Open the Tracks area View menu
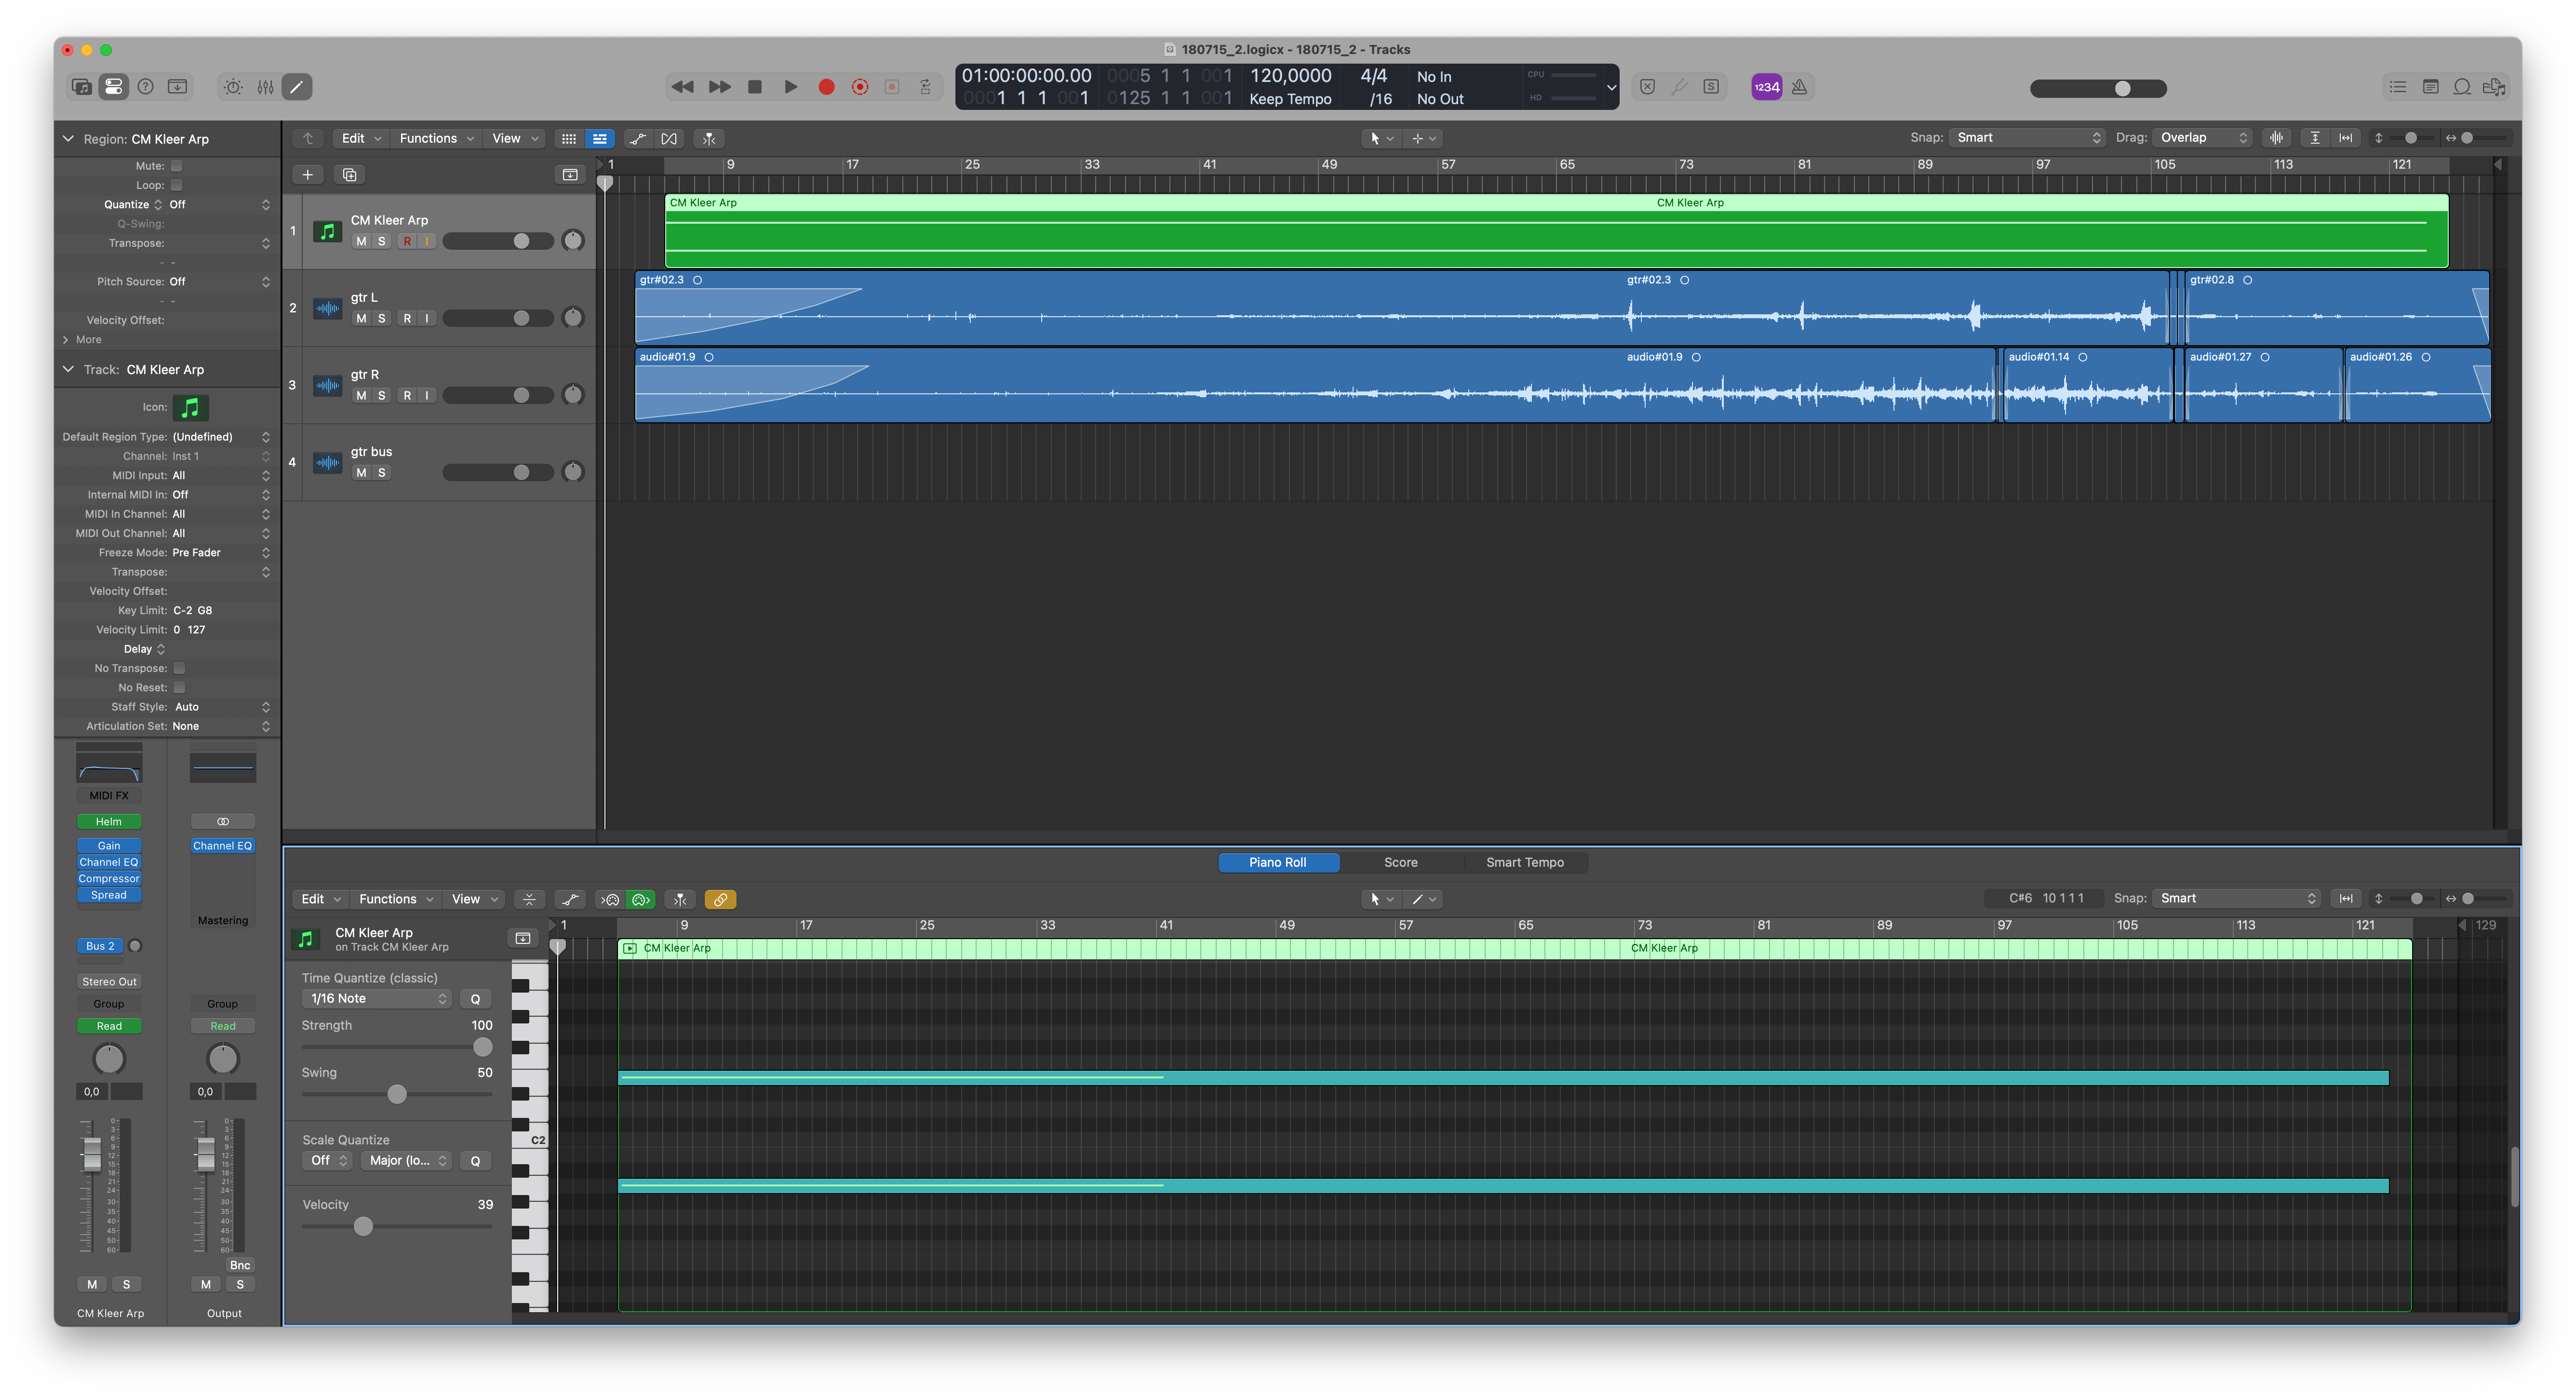 tap(515, 139)
